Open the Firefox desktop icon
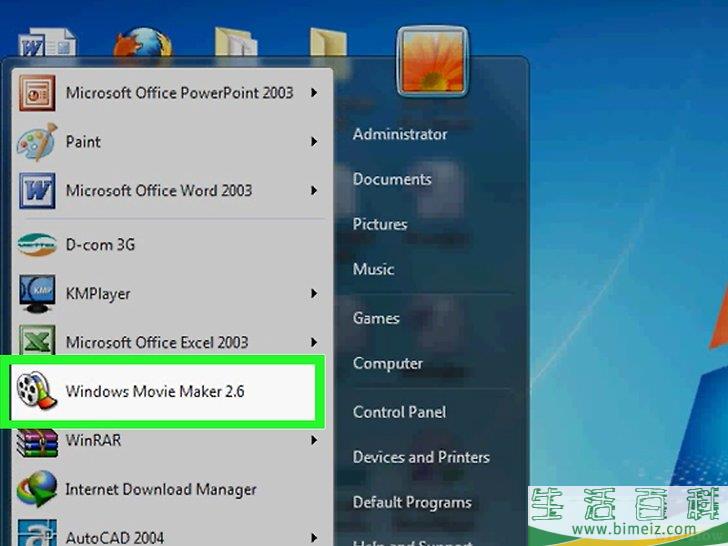The height and width of the screenshot is (546, 728). point(143,43)
